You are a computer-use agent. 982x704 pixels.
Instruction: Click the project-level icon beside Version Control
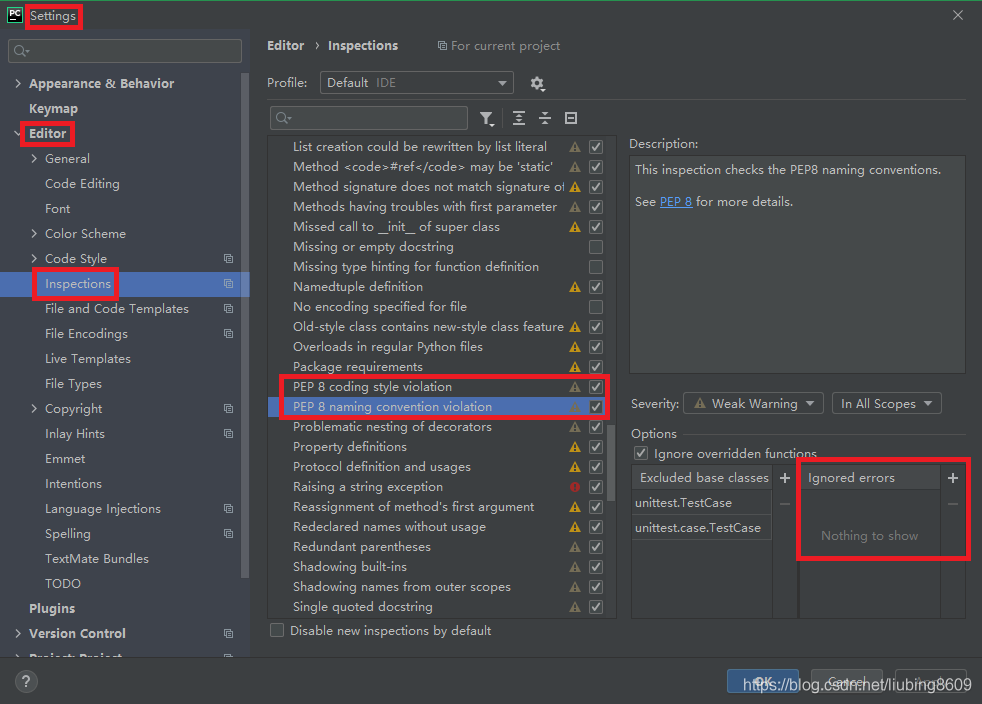click(229, 634)
